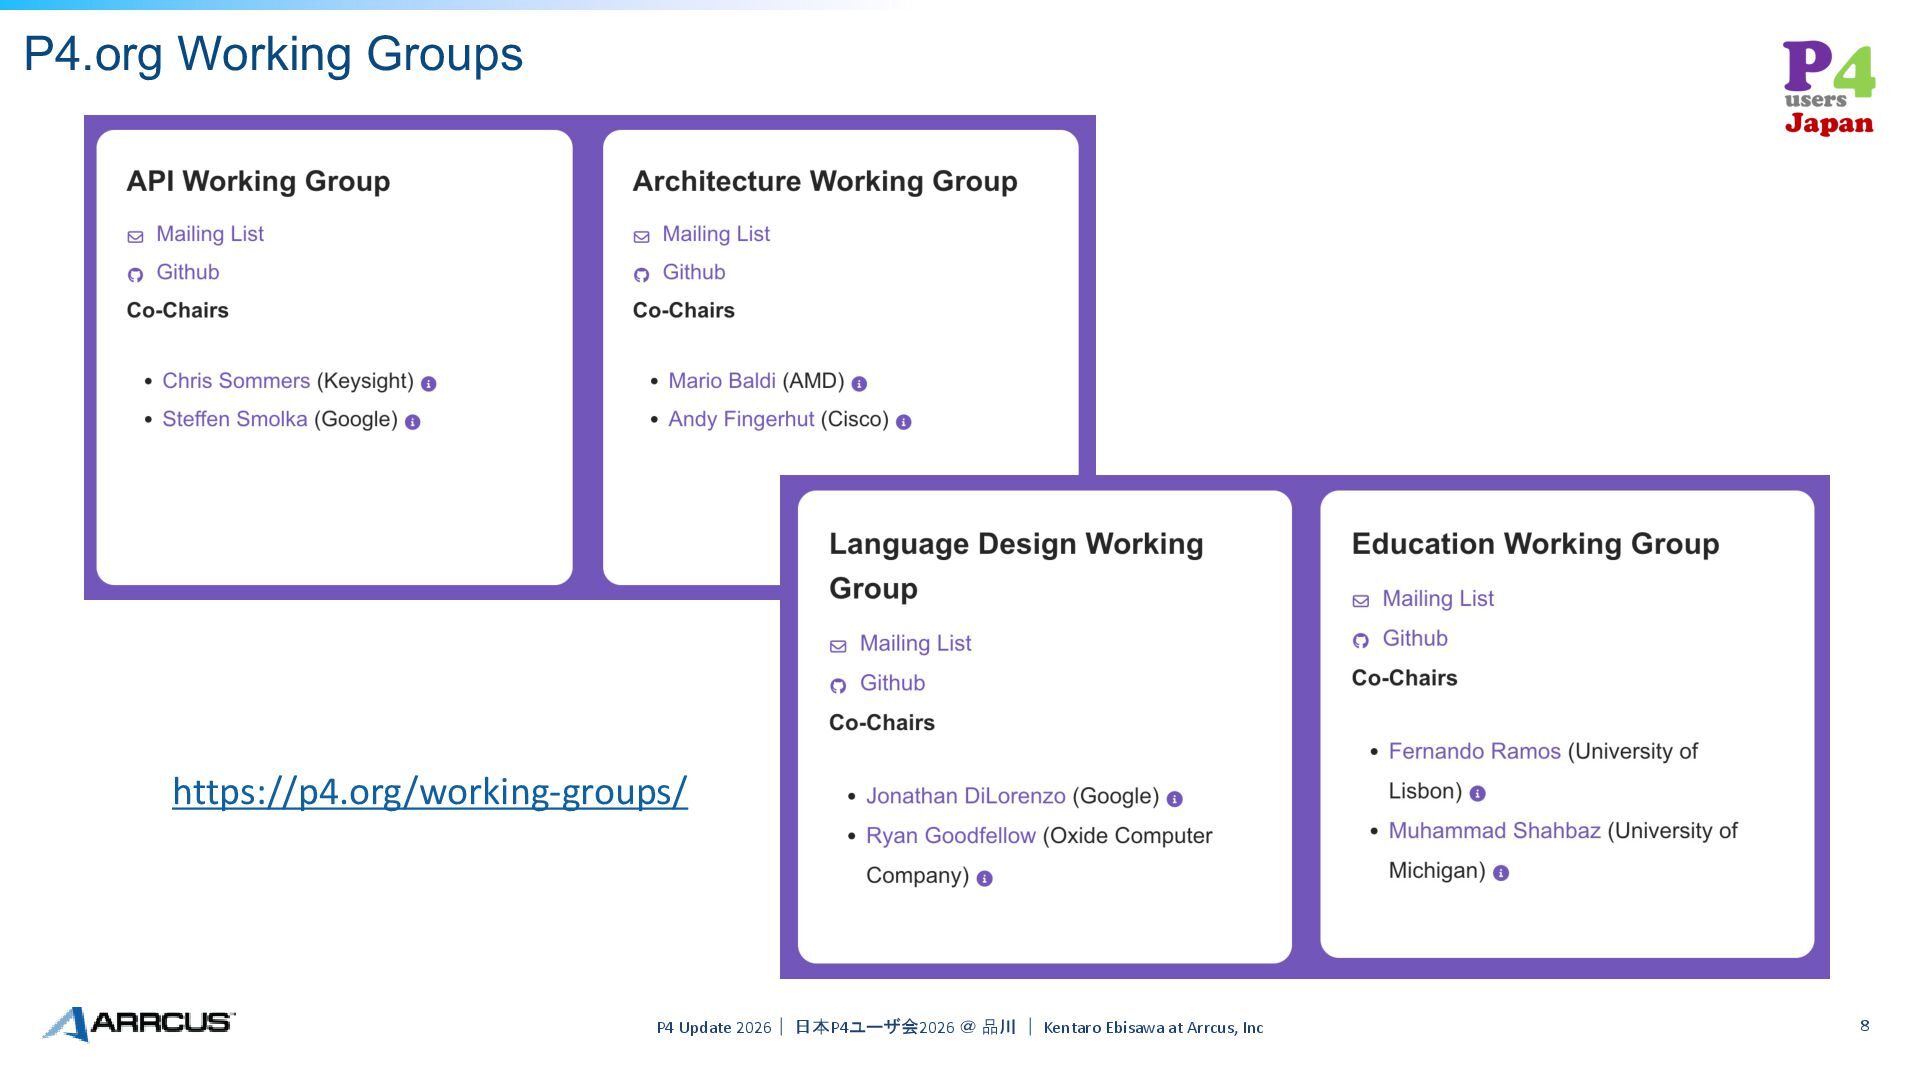Image resolution: width=1920 pixels, height=1080 pixels.
Task: Open API Working Group Mailing List link
Action: [209, 234]
